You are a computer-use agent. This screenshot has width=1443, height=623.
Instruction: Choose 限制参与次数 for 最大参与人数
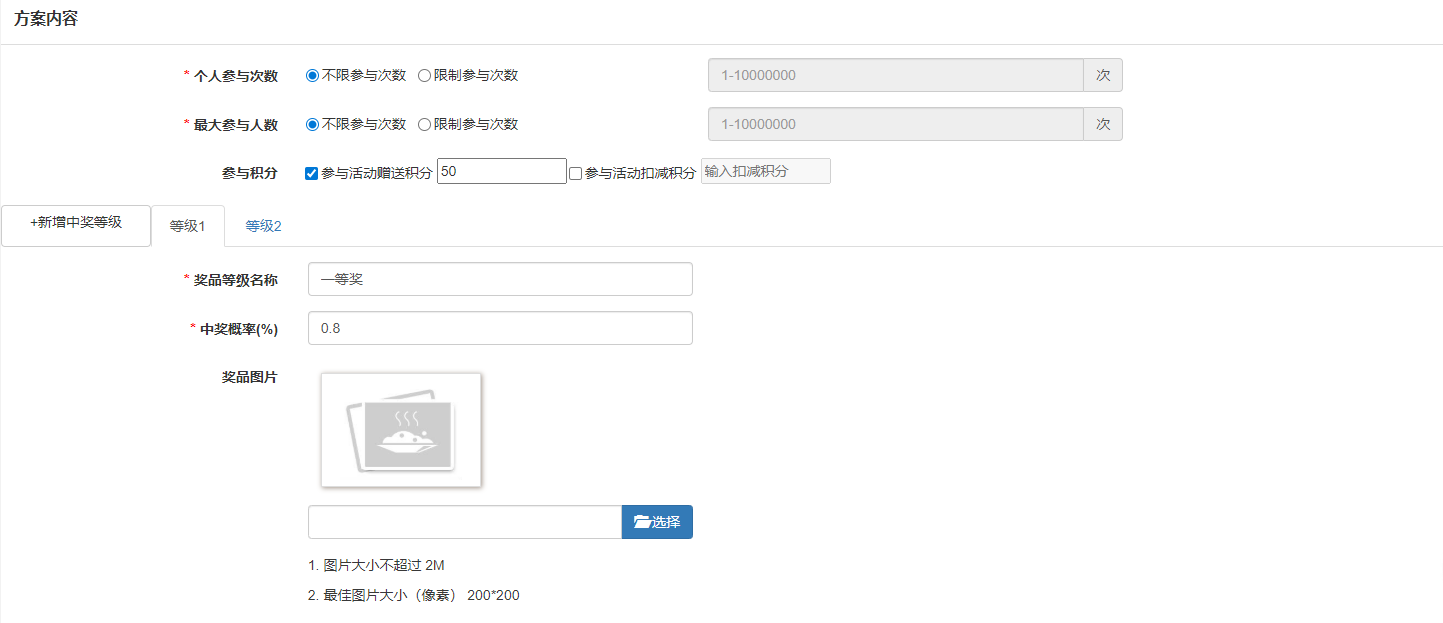pos(425,125)
